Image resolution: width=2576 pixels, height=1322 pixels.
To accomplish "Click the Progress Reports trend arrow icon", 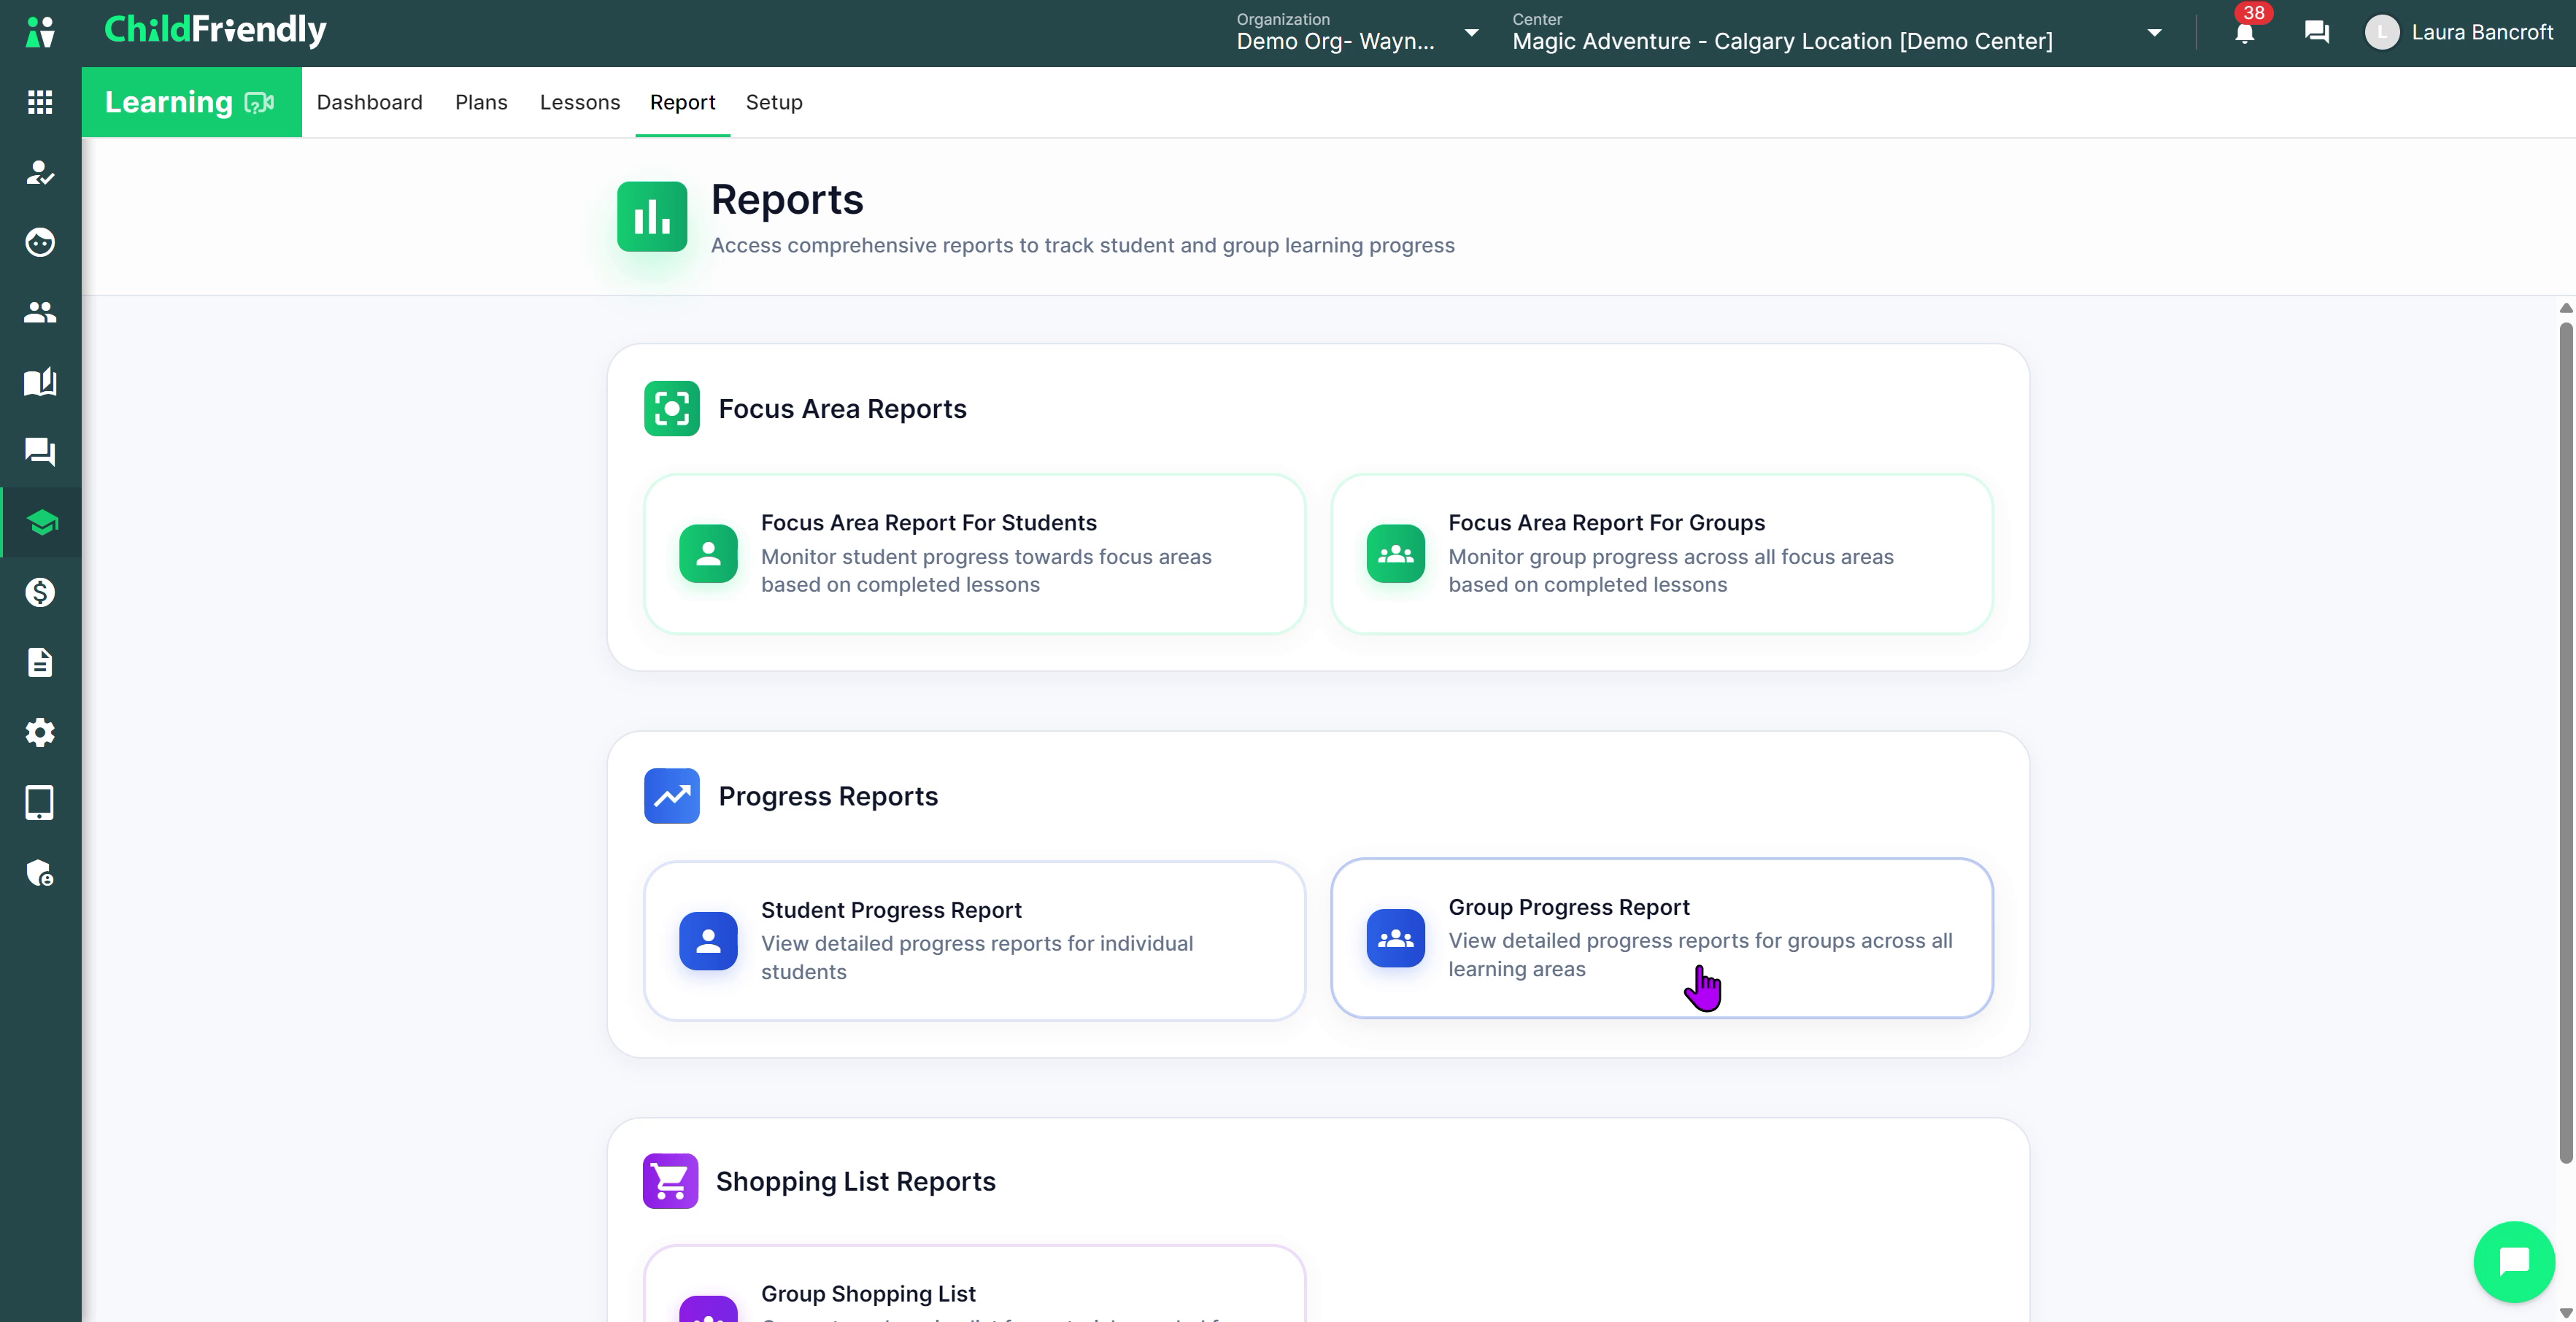I will pos(672,795).
